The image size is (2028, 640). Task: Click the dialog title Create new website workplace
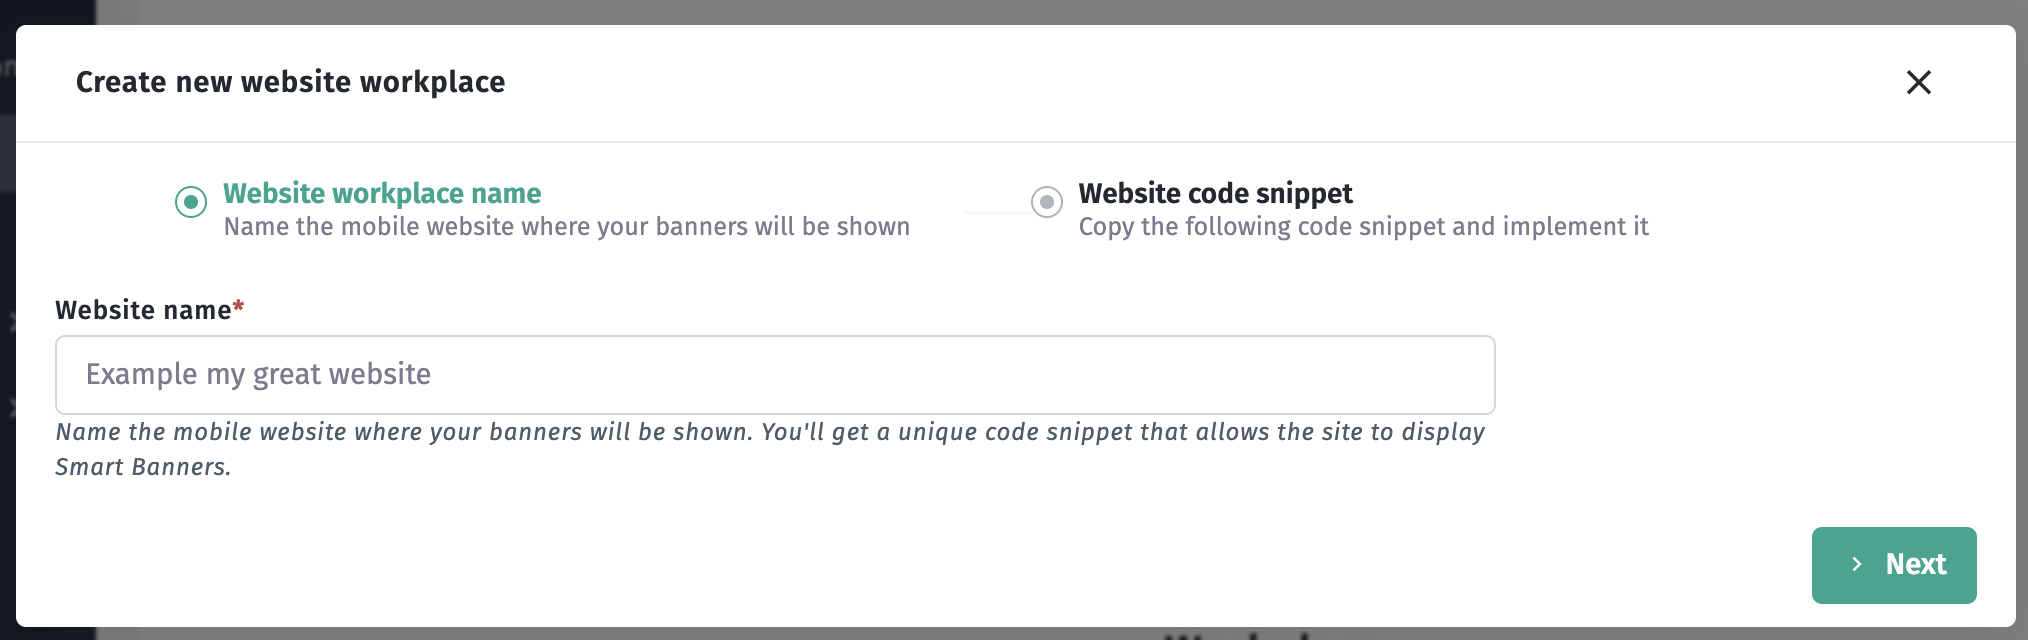point(291,82)
